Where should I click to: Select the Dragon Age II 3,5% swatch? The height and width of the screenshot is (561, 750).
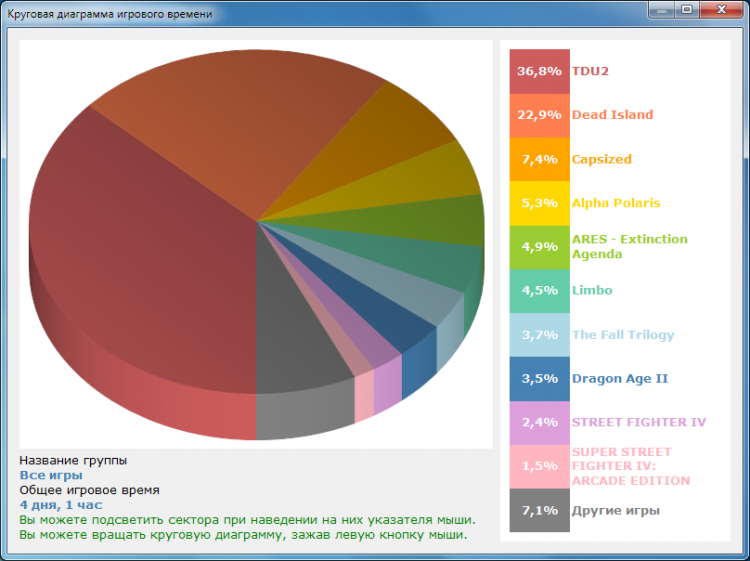tap(540, 379)
